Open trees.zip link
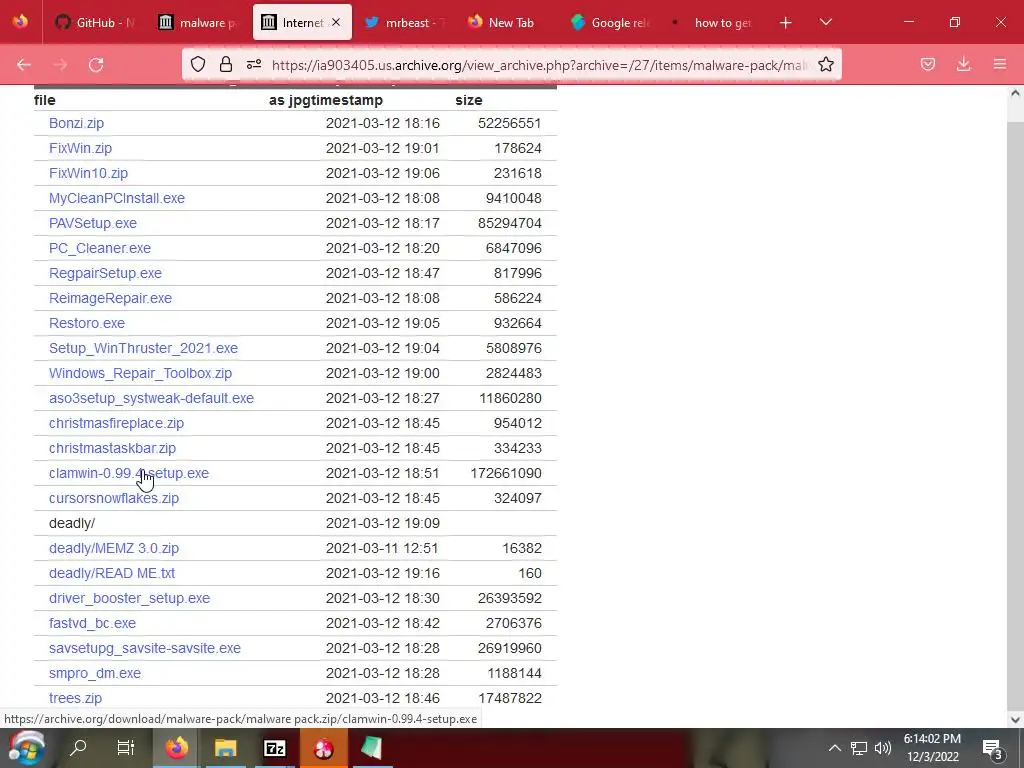The height and width of the screenshot is (768, 1024). click(x=75, y=698)
